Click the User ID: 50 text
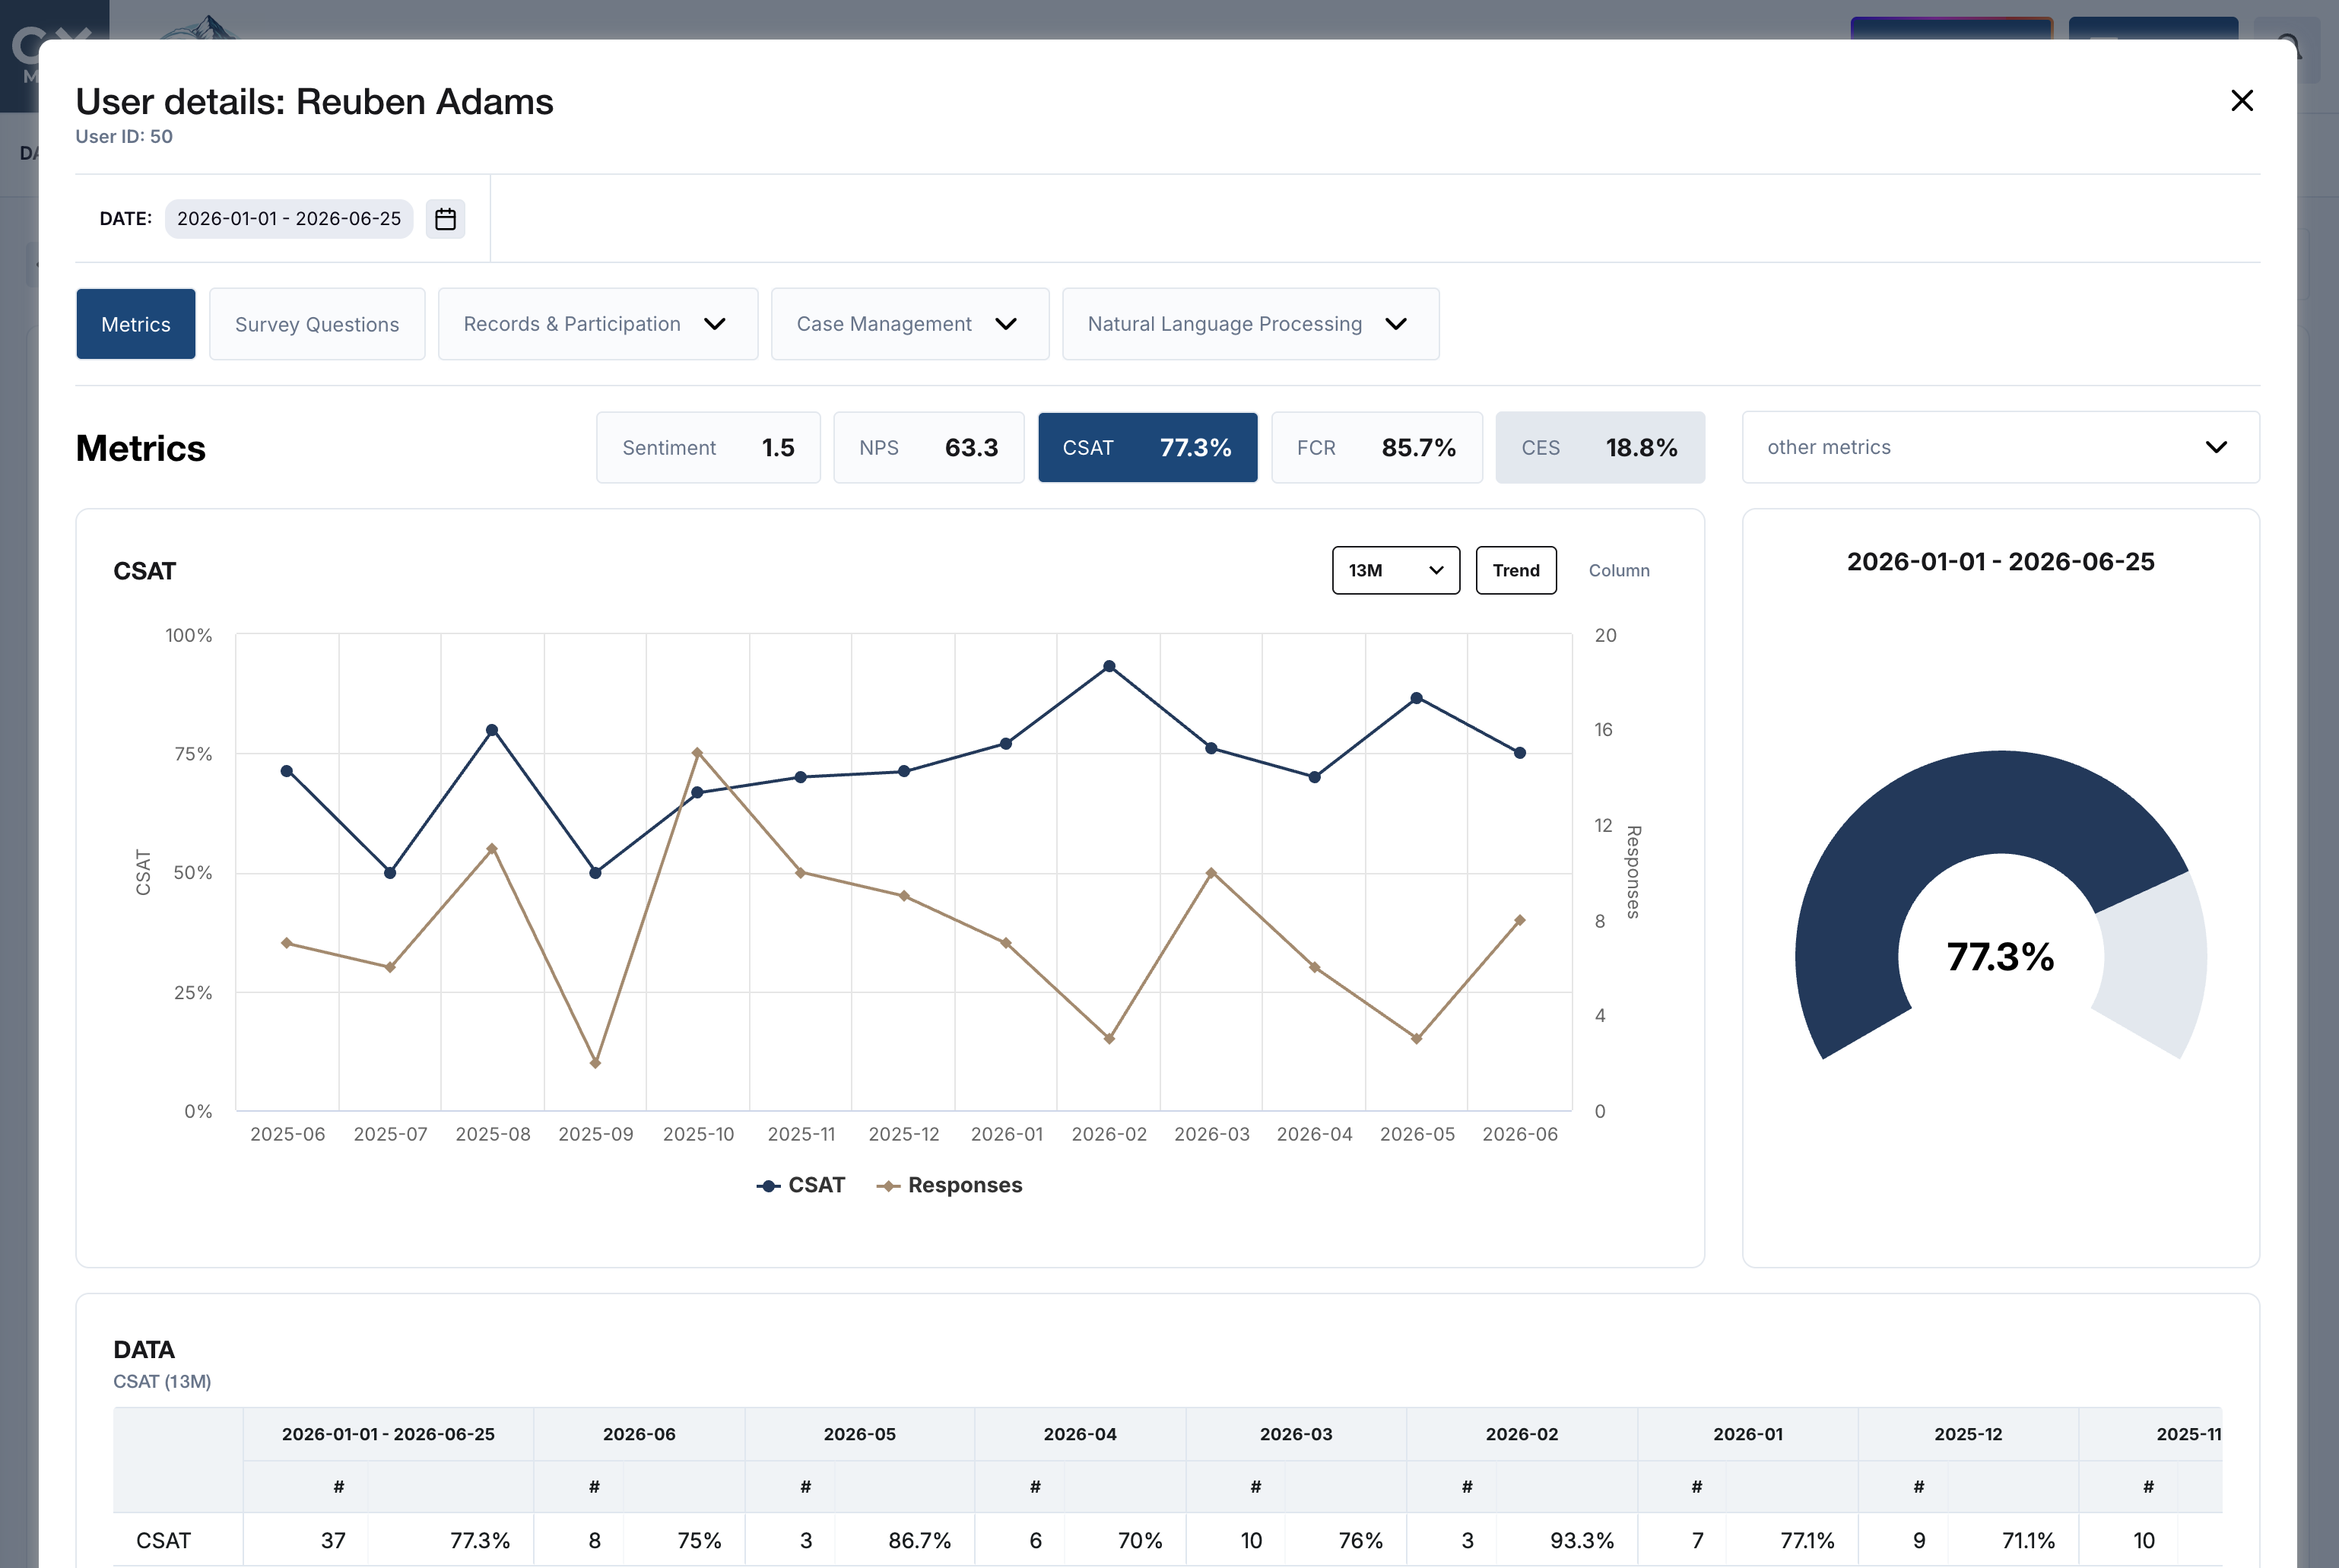This screenshot has height=1568, width=2339. (x=124, y=136)
